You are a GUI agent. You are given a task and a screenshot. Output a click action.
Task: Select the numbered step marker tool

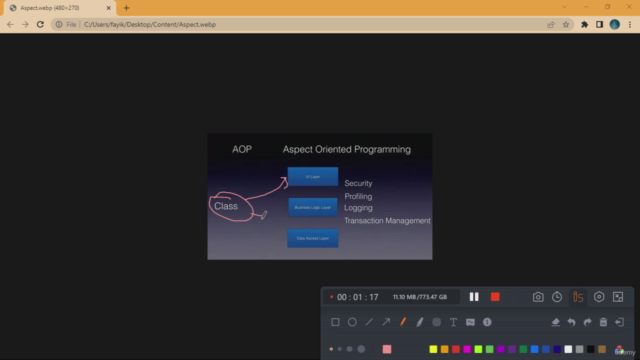487,322
